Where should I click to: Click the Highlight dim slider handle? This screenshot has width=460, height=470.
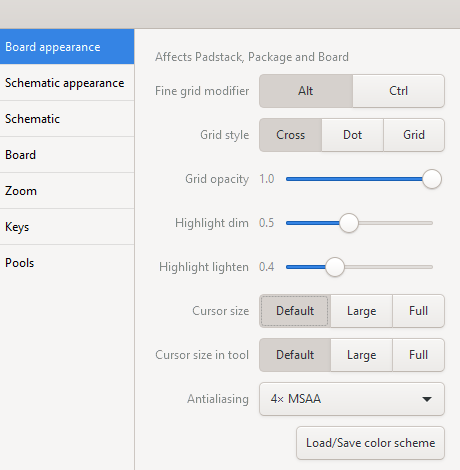coord(349,223)
